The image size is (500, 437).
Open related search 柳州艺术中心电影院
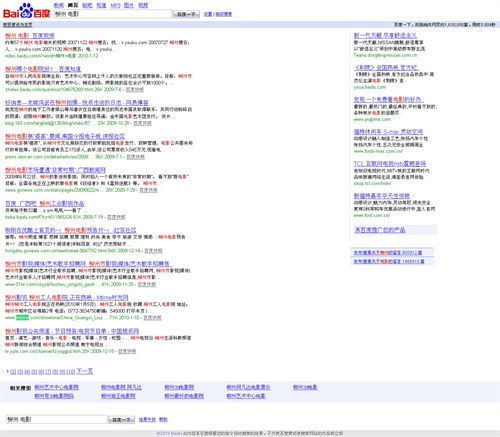pyautogui.click(x=57, y=387)
